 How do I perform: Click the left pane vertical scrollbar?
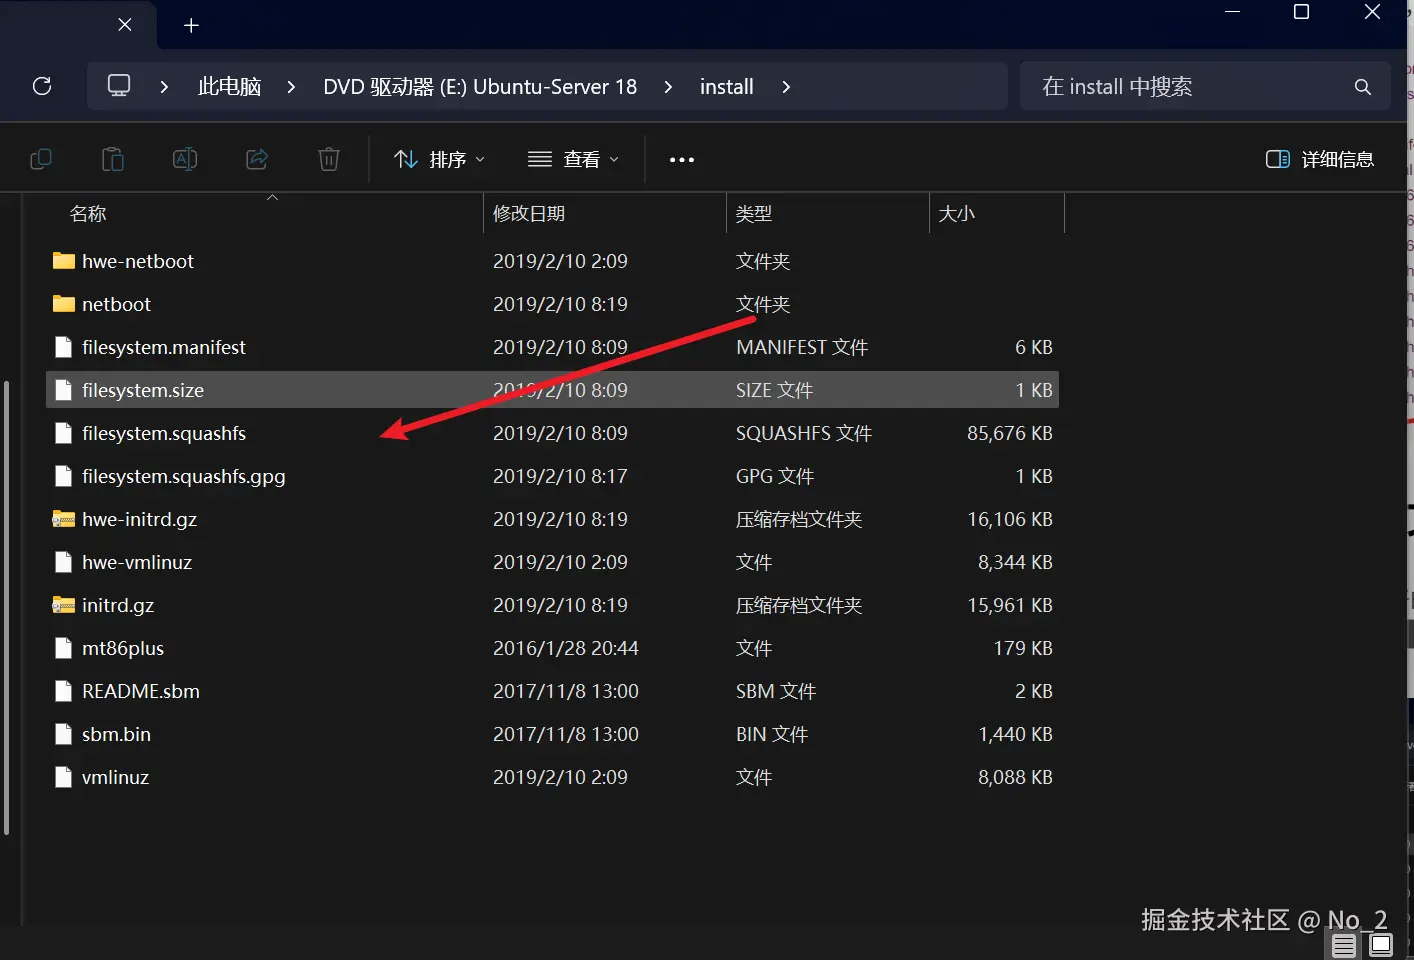[6, 607]
